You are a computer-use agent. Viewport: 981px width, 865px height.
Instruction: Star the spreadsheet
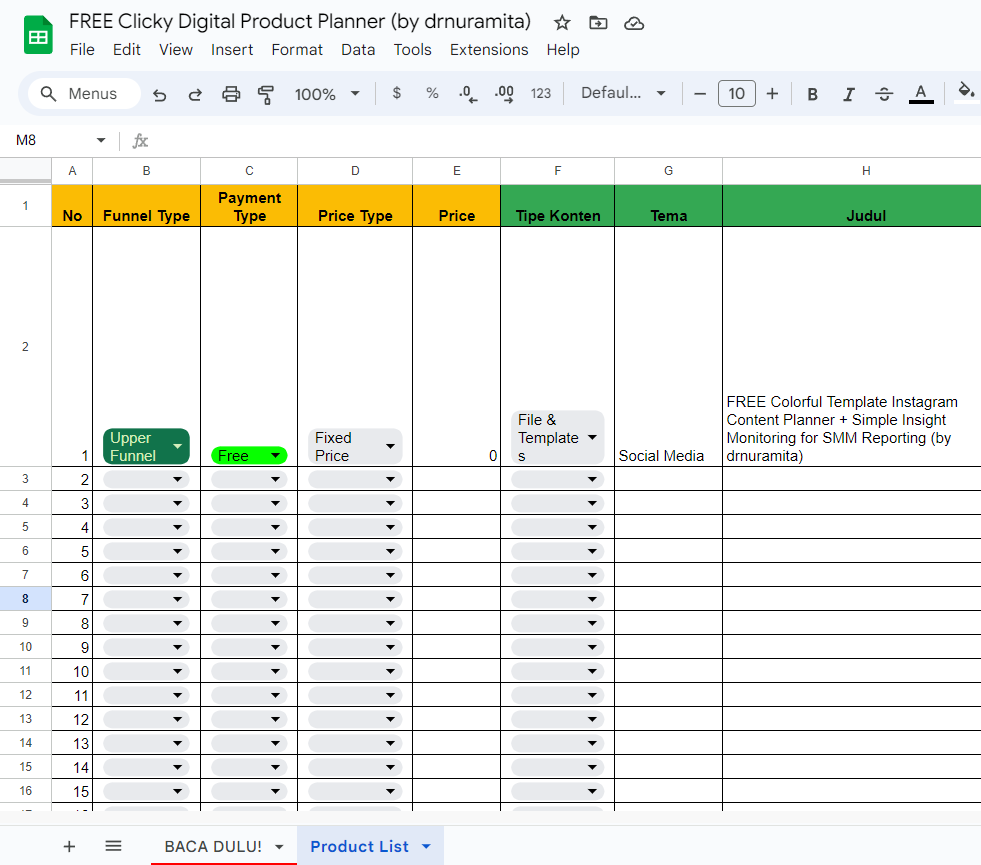[x=561, y=22]
